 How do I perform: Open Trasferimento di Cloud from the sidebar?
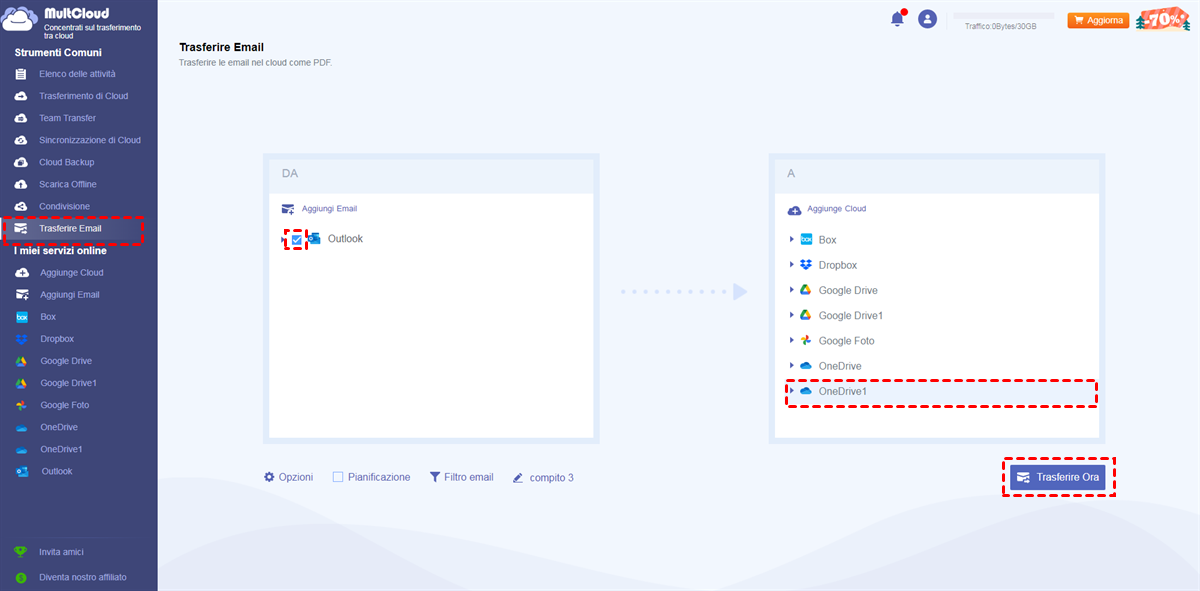[83, 96]
